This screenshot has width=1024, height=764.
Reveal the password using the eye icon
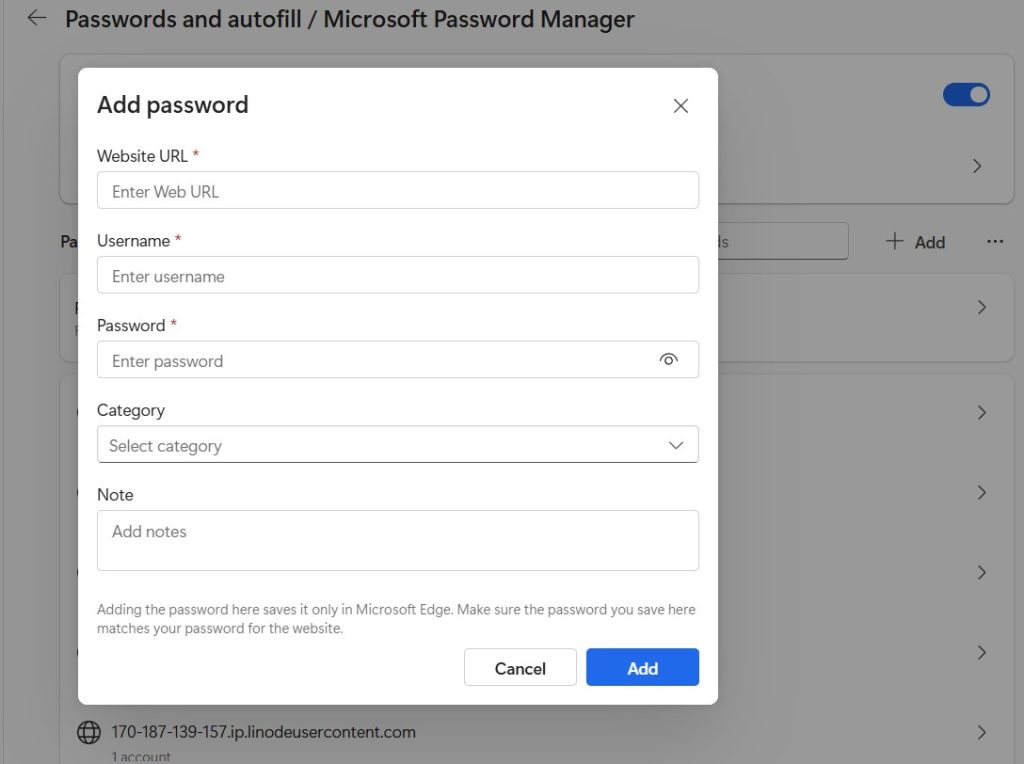(x=668, y=359)
